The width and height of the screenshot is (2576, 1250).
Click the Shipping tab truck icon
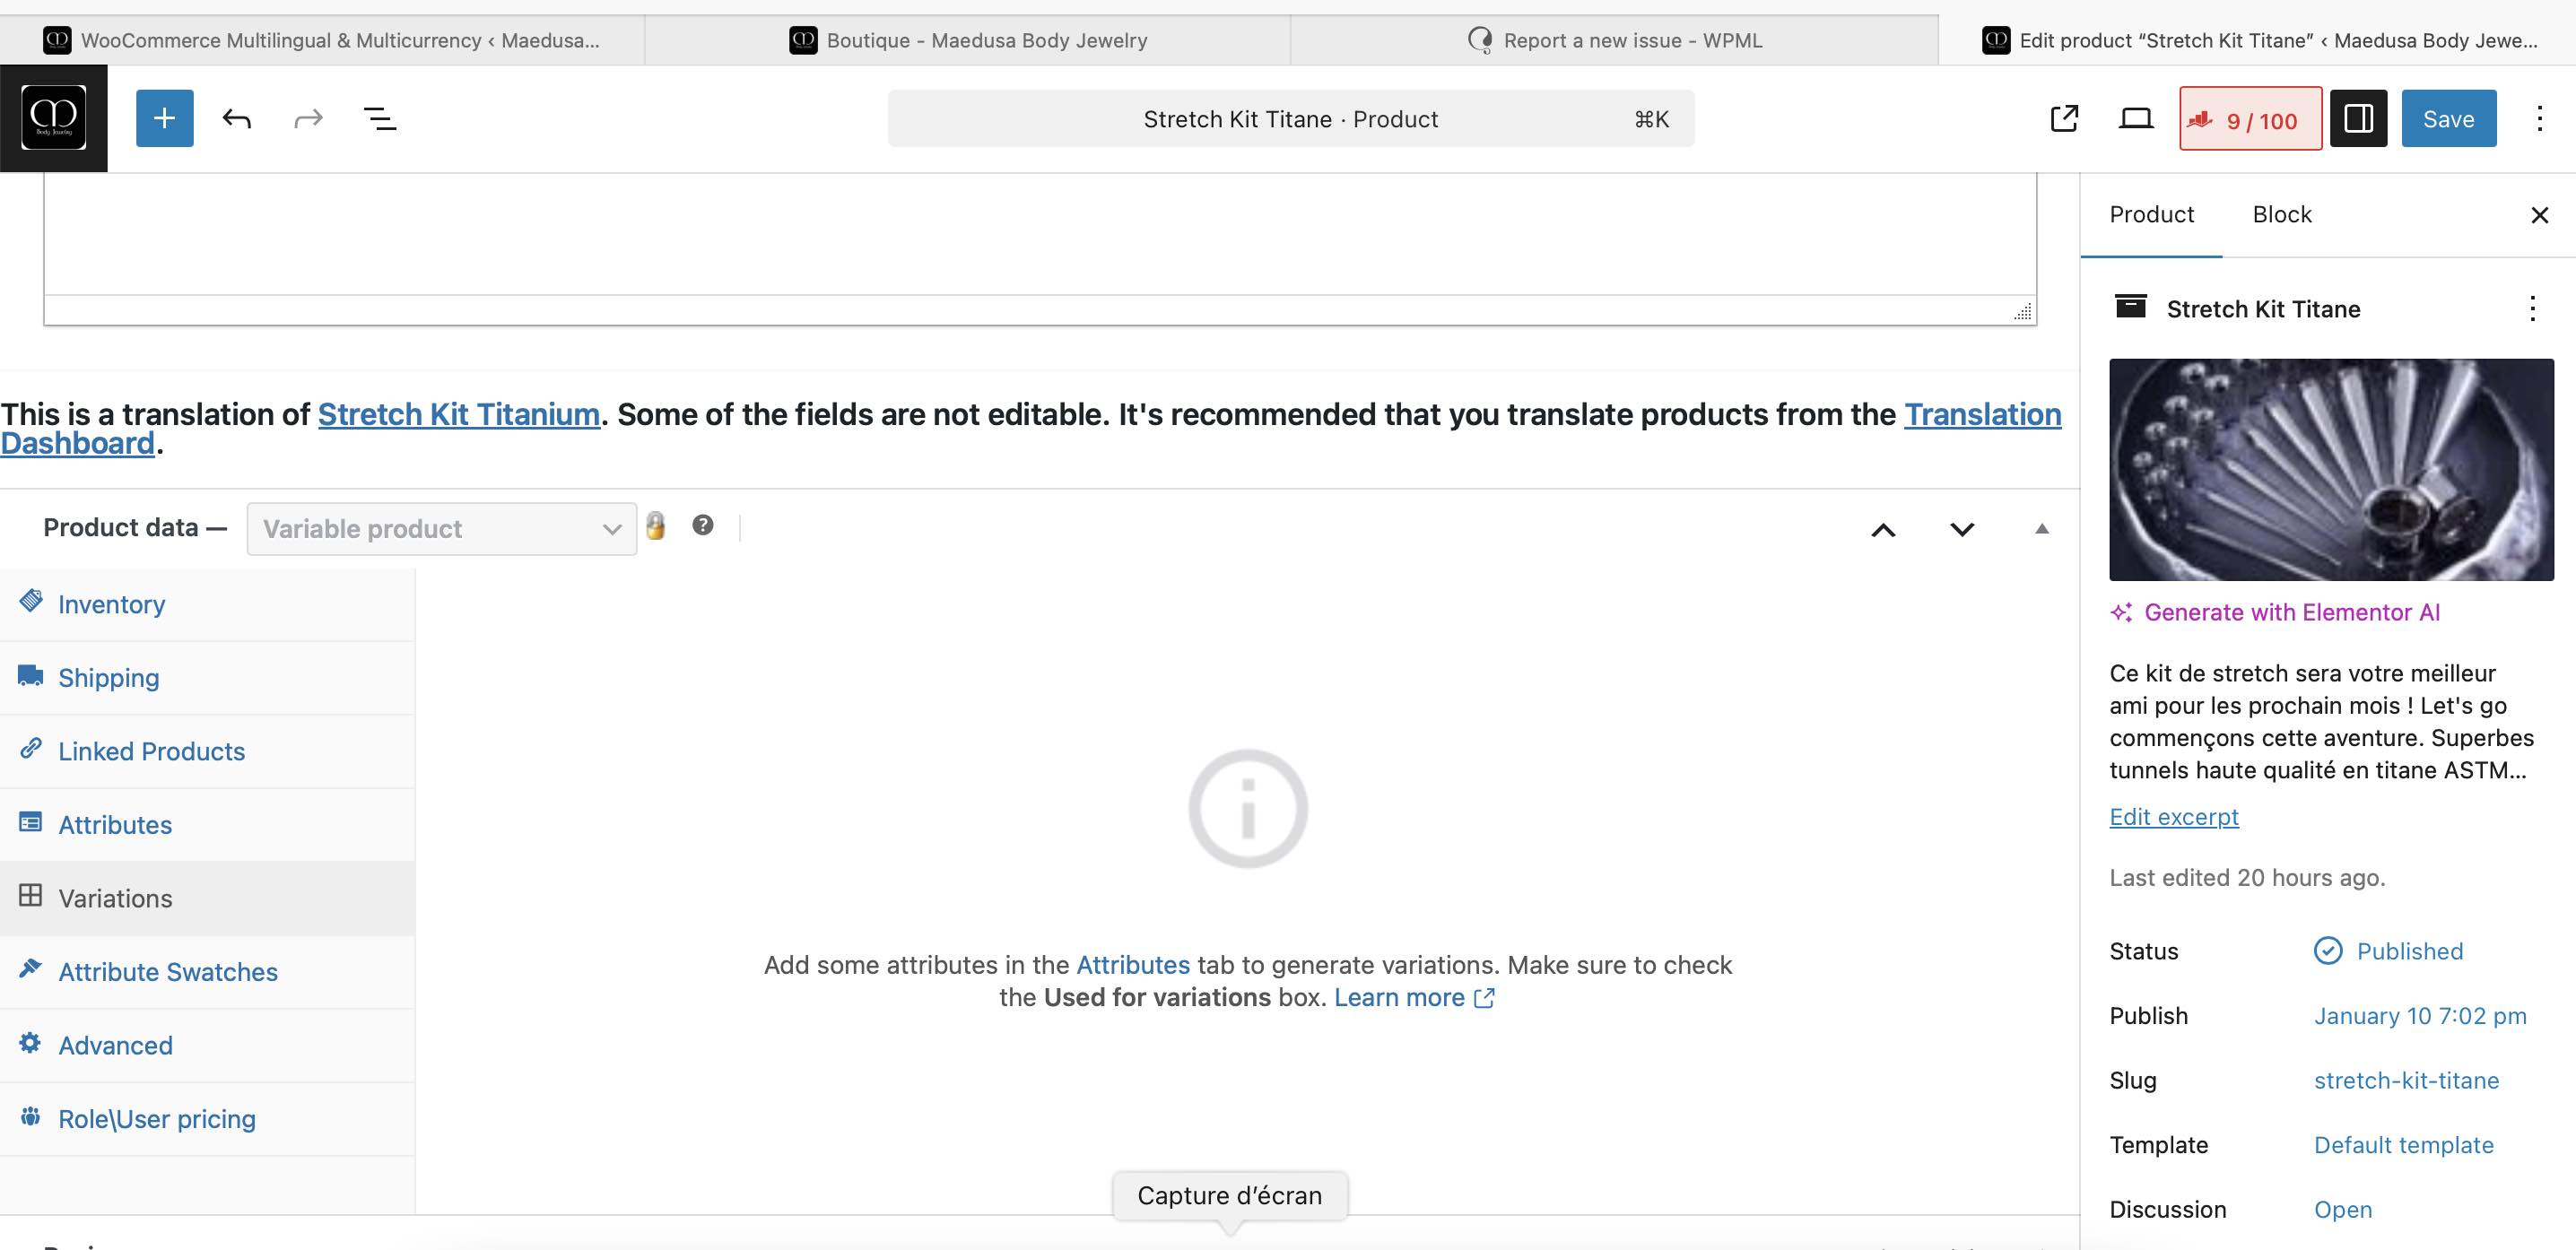[x=31, y=675]
